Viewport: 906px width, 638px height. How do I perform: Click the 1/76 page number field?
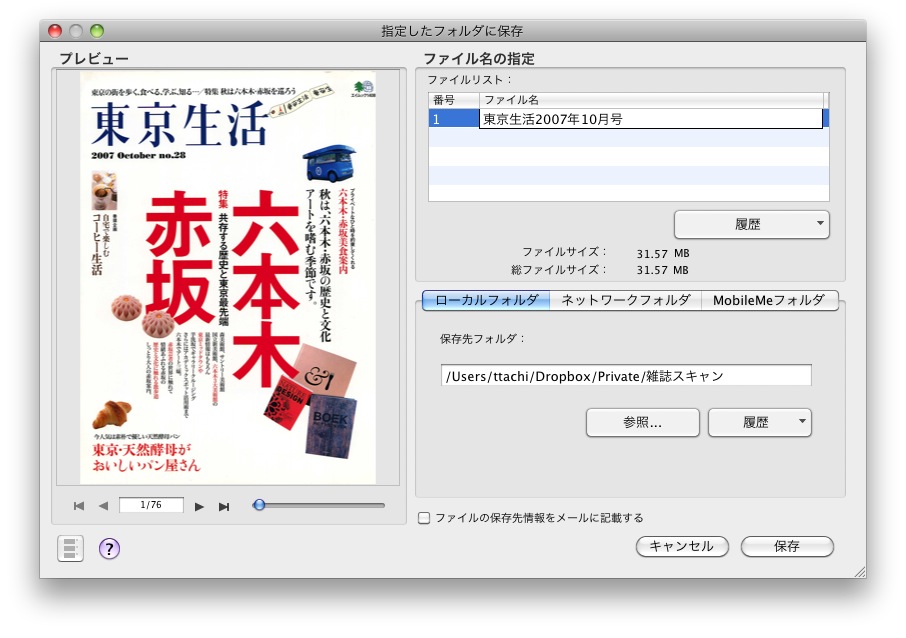click(x=151, y=505)
